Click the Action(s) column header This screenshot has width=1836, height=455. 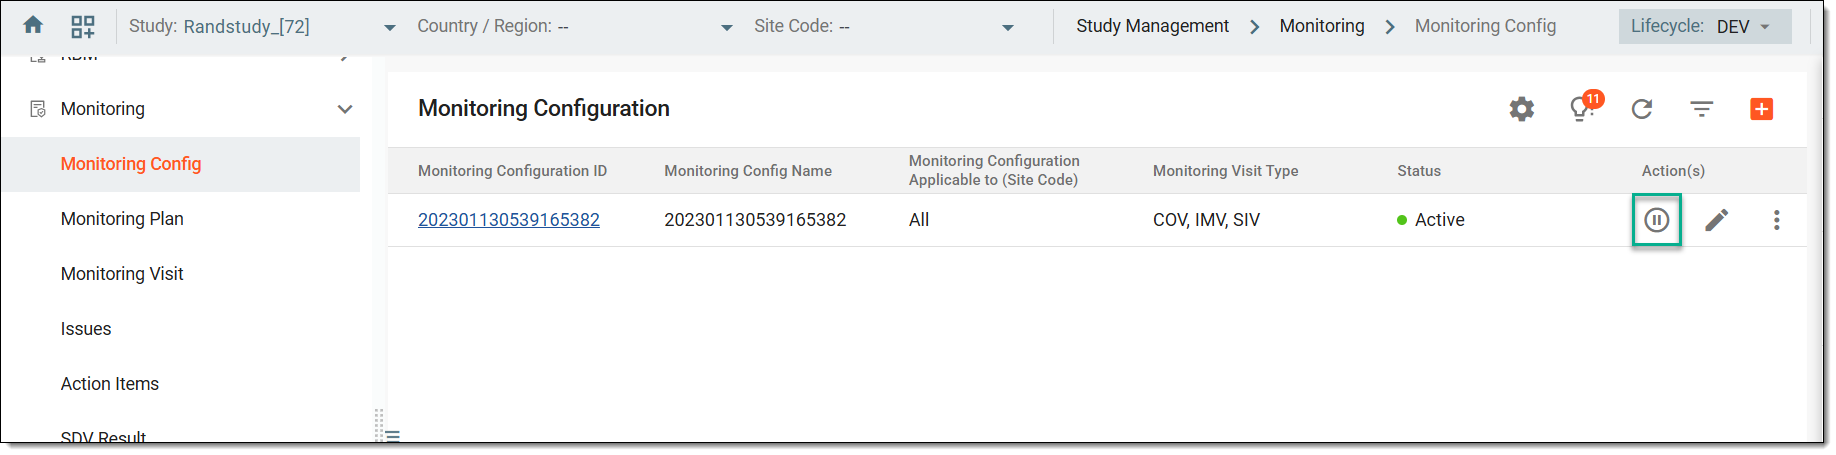coord(1672,171)
